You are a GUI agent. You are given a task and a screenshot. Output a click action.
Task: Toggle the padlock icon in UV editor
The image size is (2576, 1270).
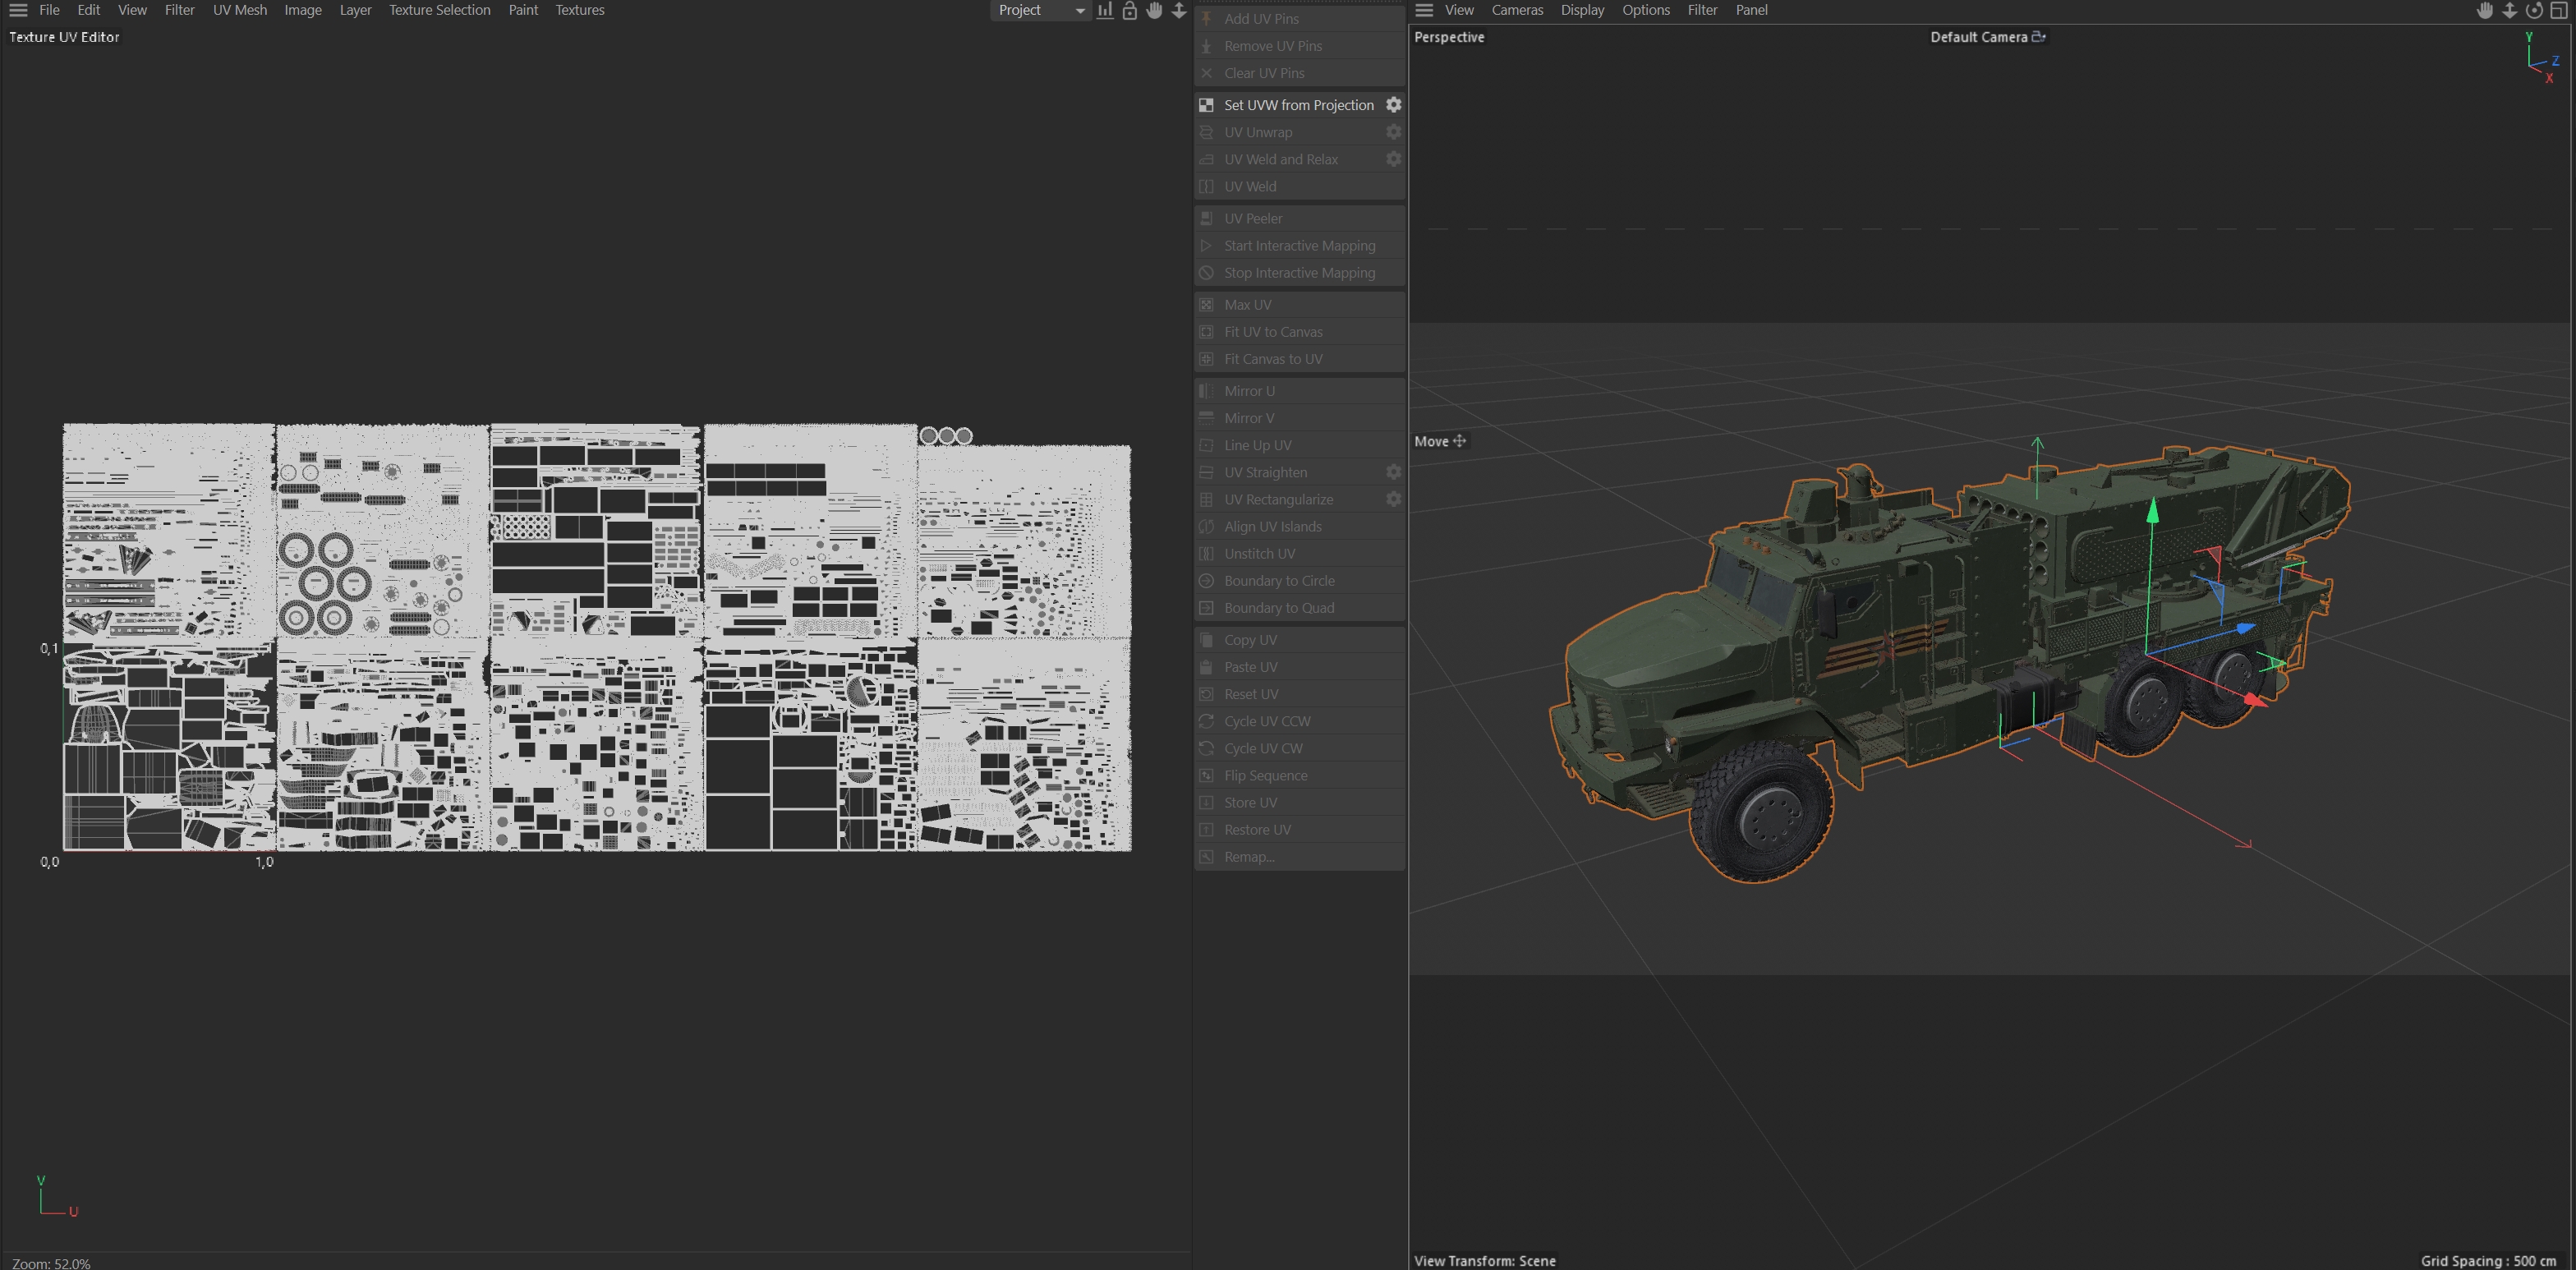coord(1129,10)
